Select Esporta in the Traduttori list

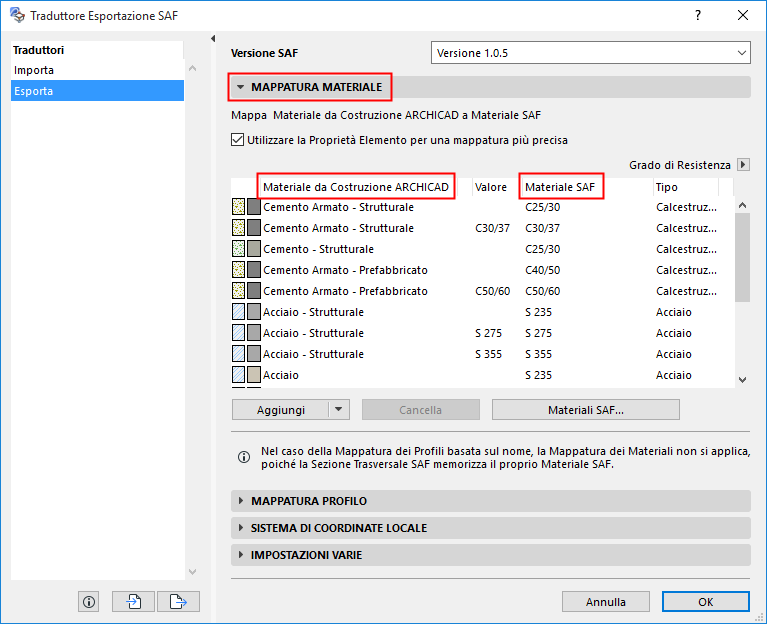(97, 91)
